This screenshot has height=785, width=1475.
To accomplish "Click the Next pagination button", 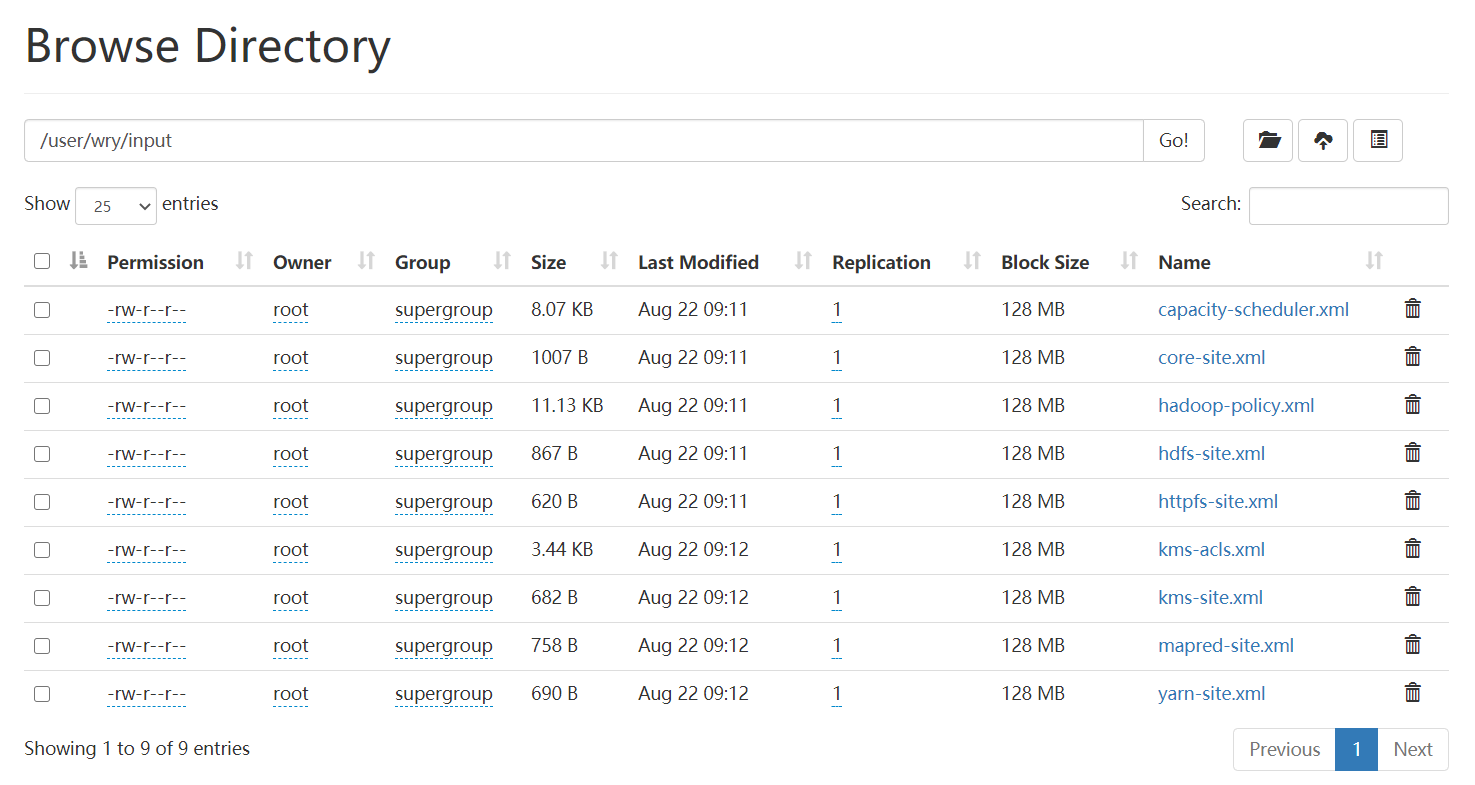I will coord(1413,749).
